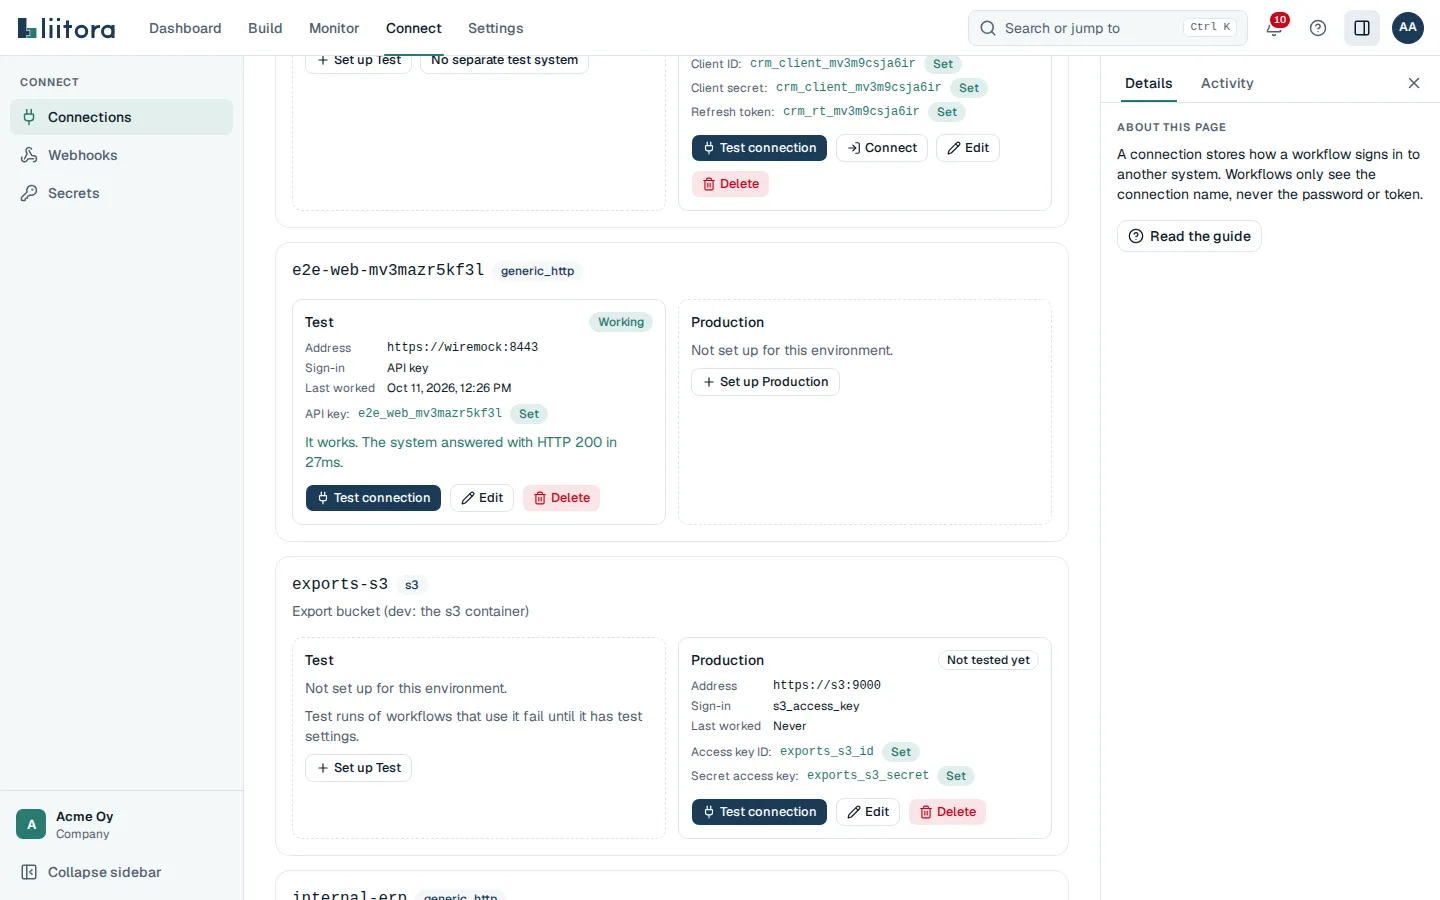Viewport: 1440px width, 900px height.
Task: Go to the Monitor menu
Action: (x=334, y=28)
